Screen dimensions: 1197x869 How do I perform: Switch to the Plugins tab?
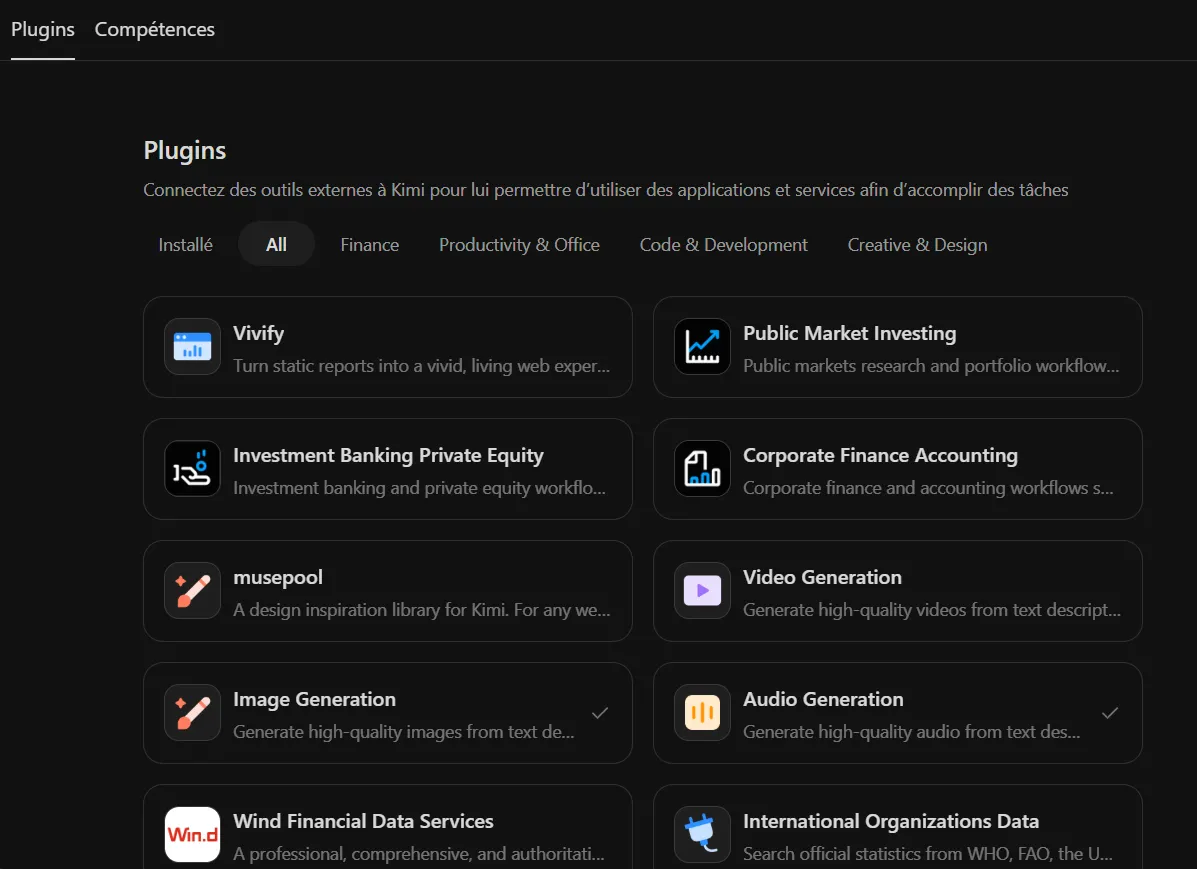[43, 29]
